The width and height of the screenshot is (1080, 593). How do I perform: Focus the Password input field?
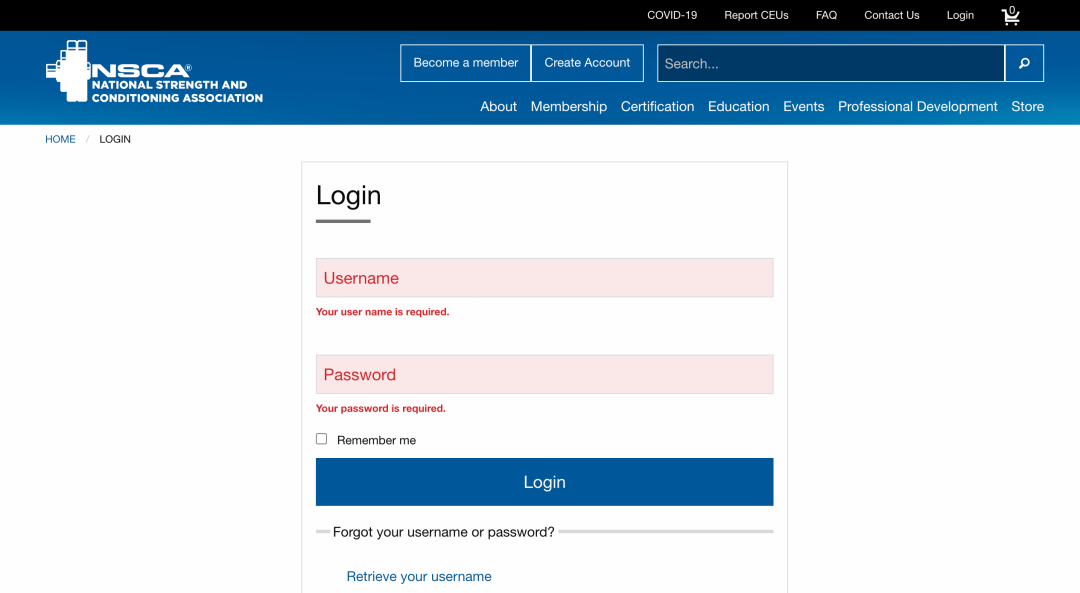544,375
